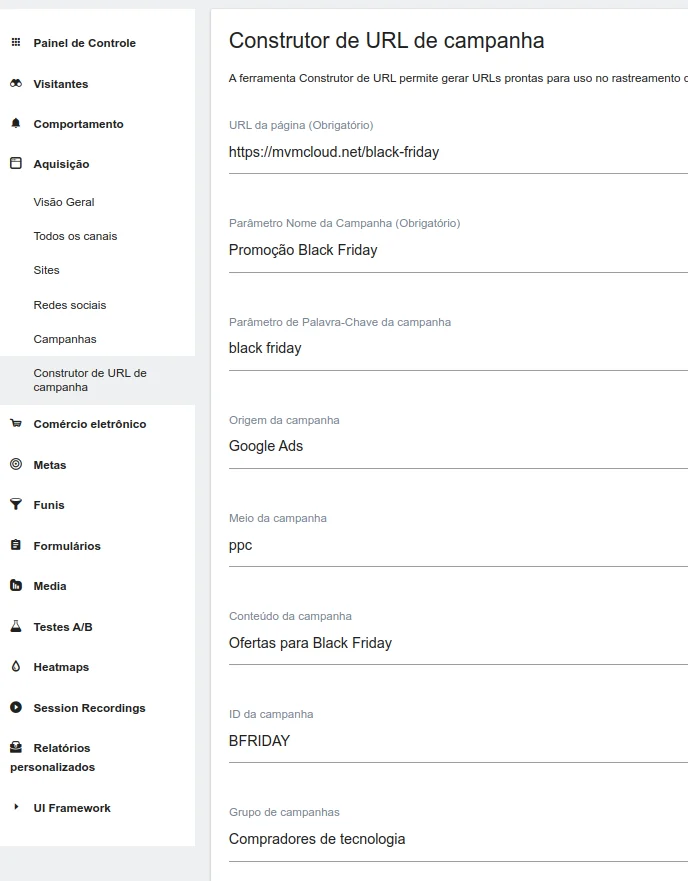Click the Comportamento bell icon

pos(15,124)
